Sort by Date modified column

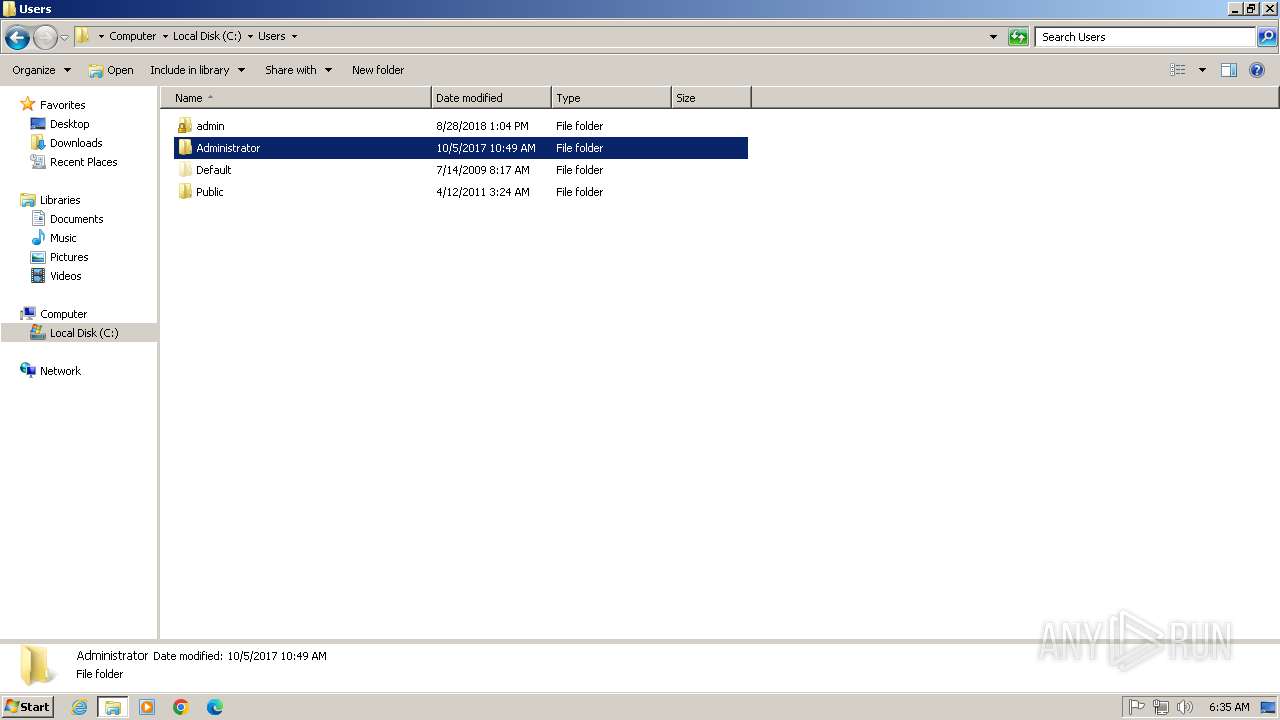click(x=491, y=98)
